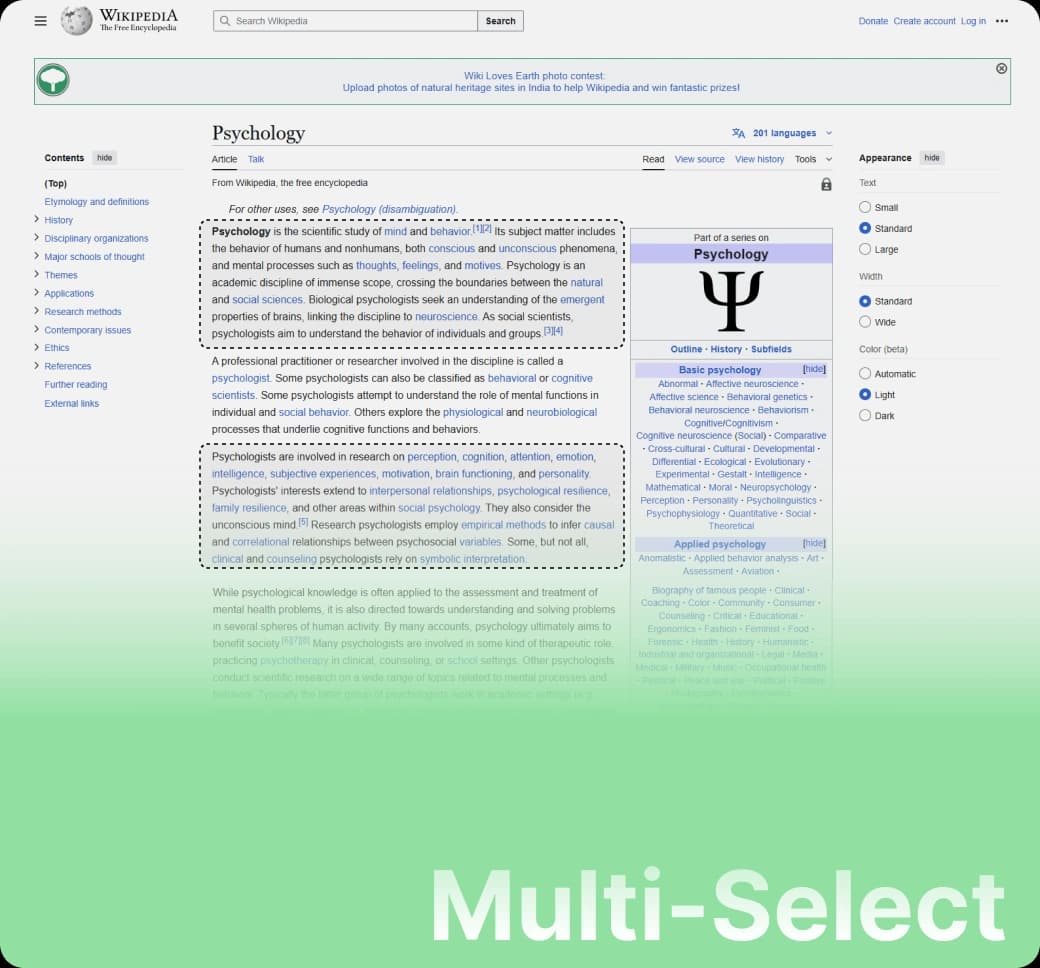Click the Create account link
1040x968 pixels.
pyautogui.click(x=923, y=21)
